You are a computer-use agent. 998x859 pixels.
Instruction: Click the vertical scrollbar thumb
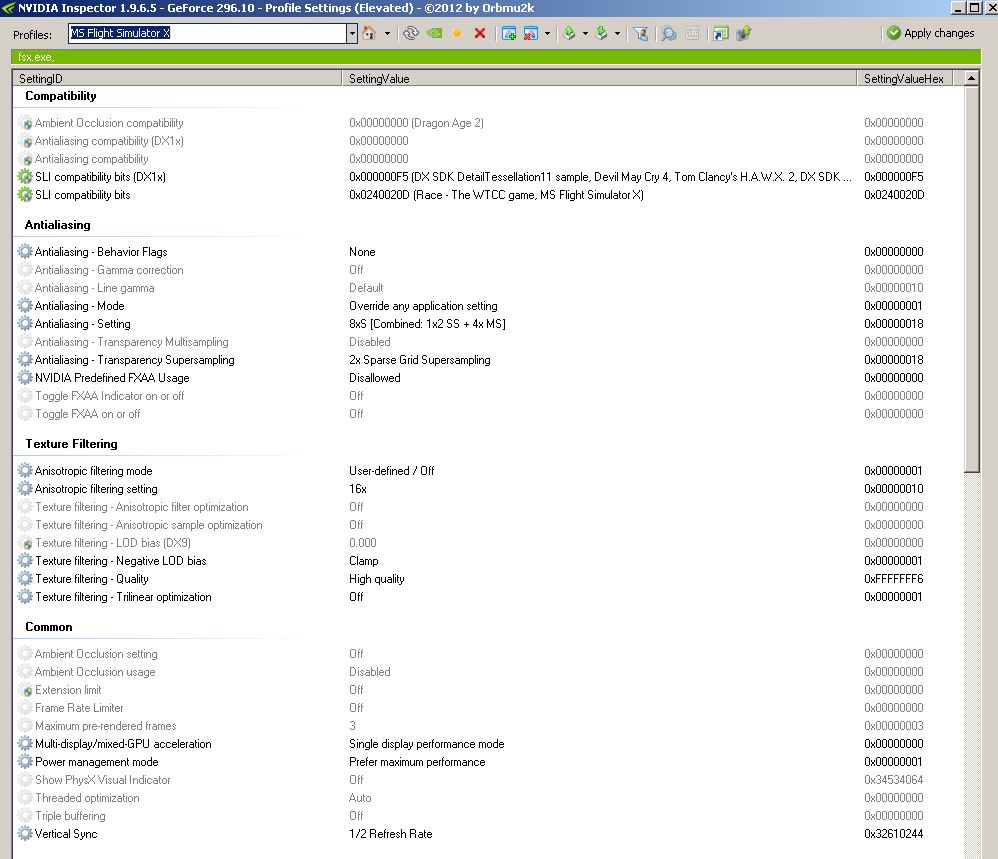[x=971, y=279]
